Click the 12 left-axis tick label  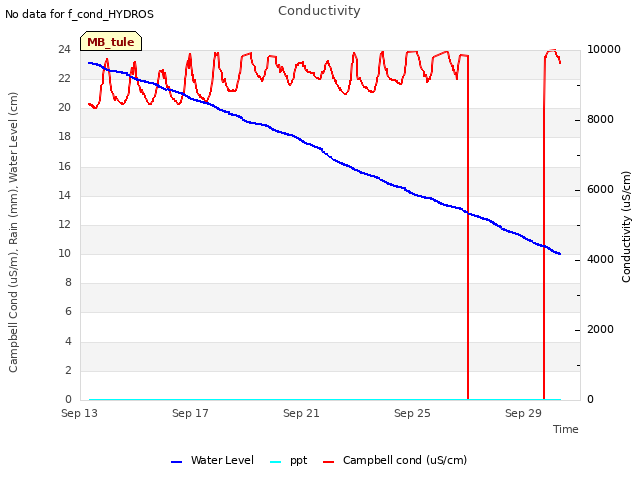(64, 224)
